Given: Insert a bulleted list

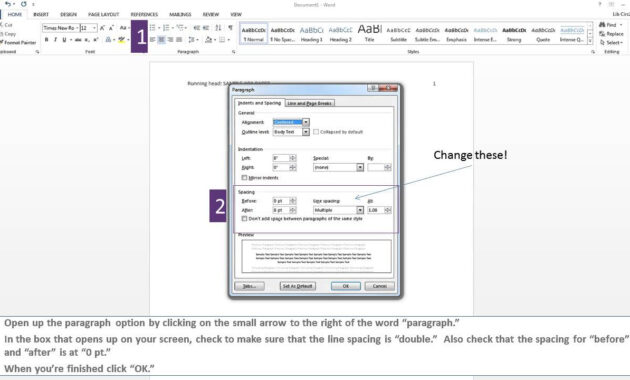Looking at the screenshot, I should [153, 28].
